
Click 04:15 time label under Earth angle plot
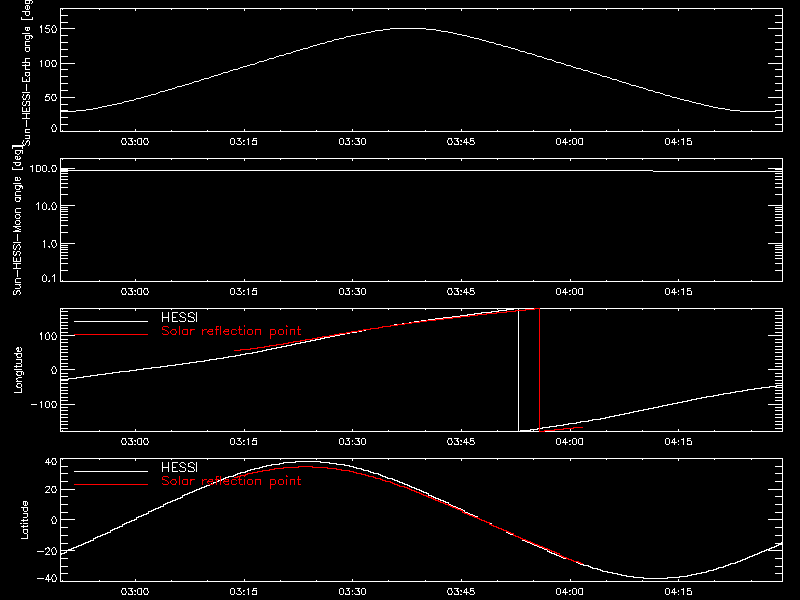click(678, 142)
